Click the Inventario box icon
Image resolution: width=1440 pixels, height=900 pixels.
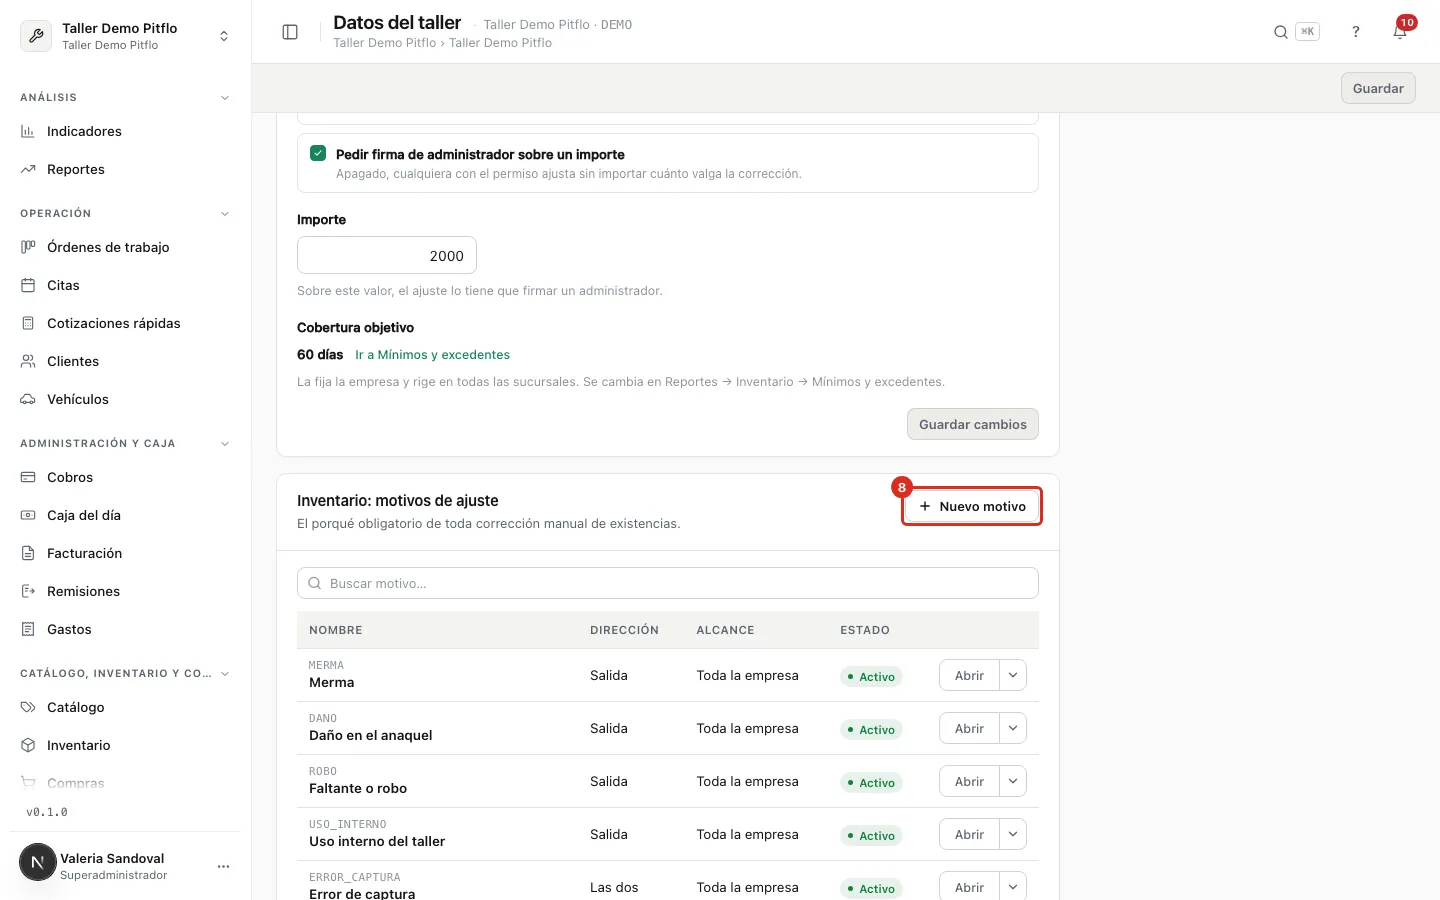pyautogui.click(x=28, y=745)
